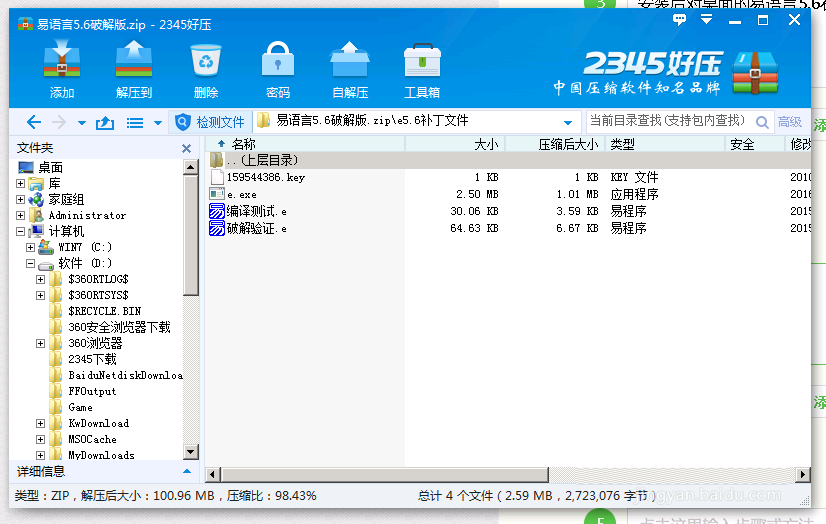Expand the 库 tree node
The image size is (826, 524).
coord(21,184)
